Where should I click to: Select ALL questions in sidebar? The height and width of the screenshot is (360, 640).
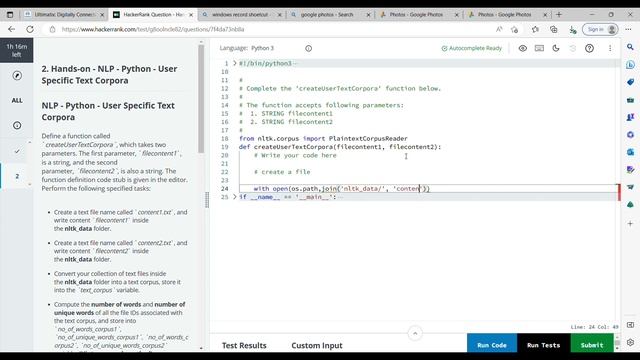point(17,100)
